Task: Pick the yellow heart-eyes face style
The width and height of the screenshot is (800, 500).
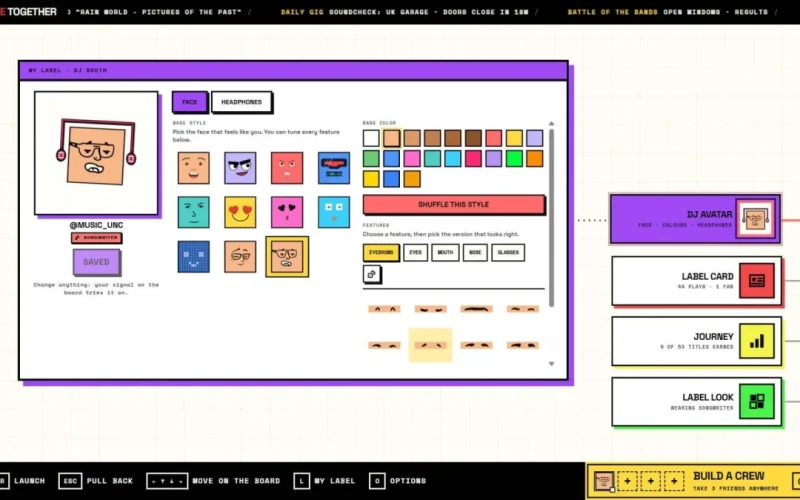Action: coord(240,212)
